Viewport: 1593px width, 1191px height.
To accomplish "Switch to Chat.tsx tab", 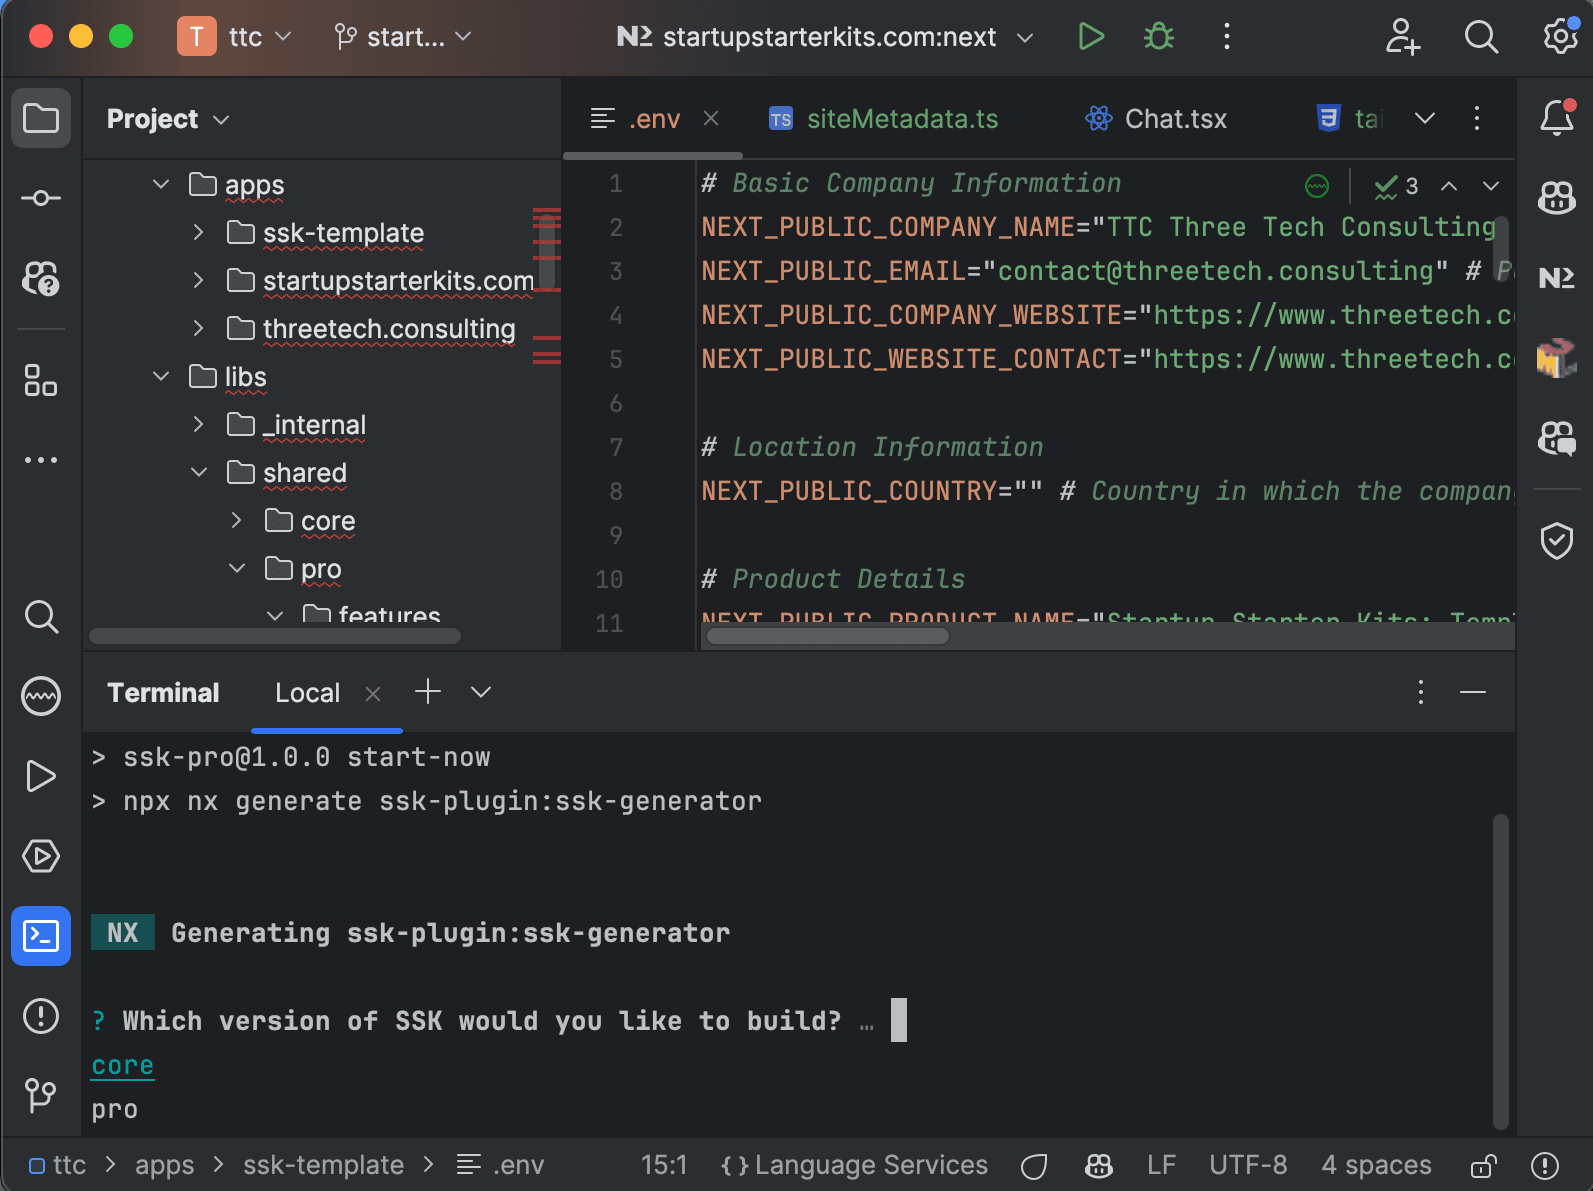I will (x=1156, y=119).
